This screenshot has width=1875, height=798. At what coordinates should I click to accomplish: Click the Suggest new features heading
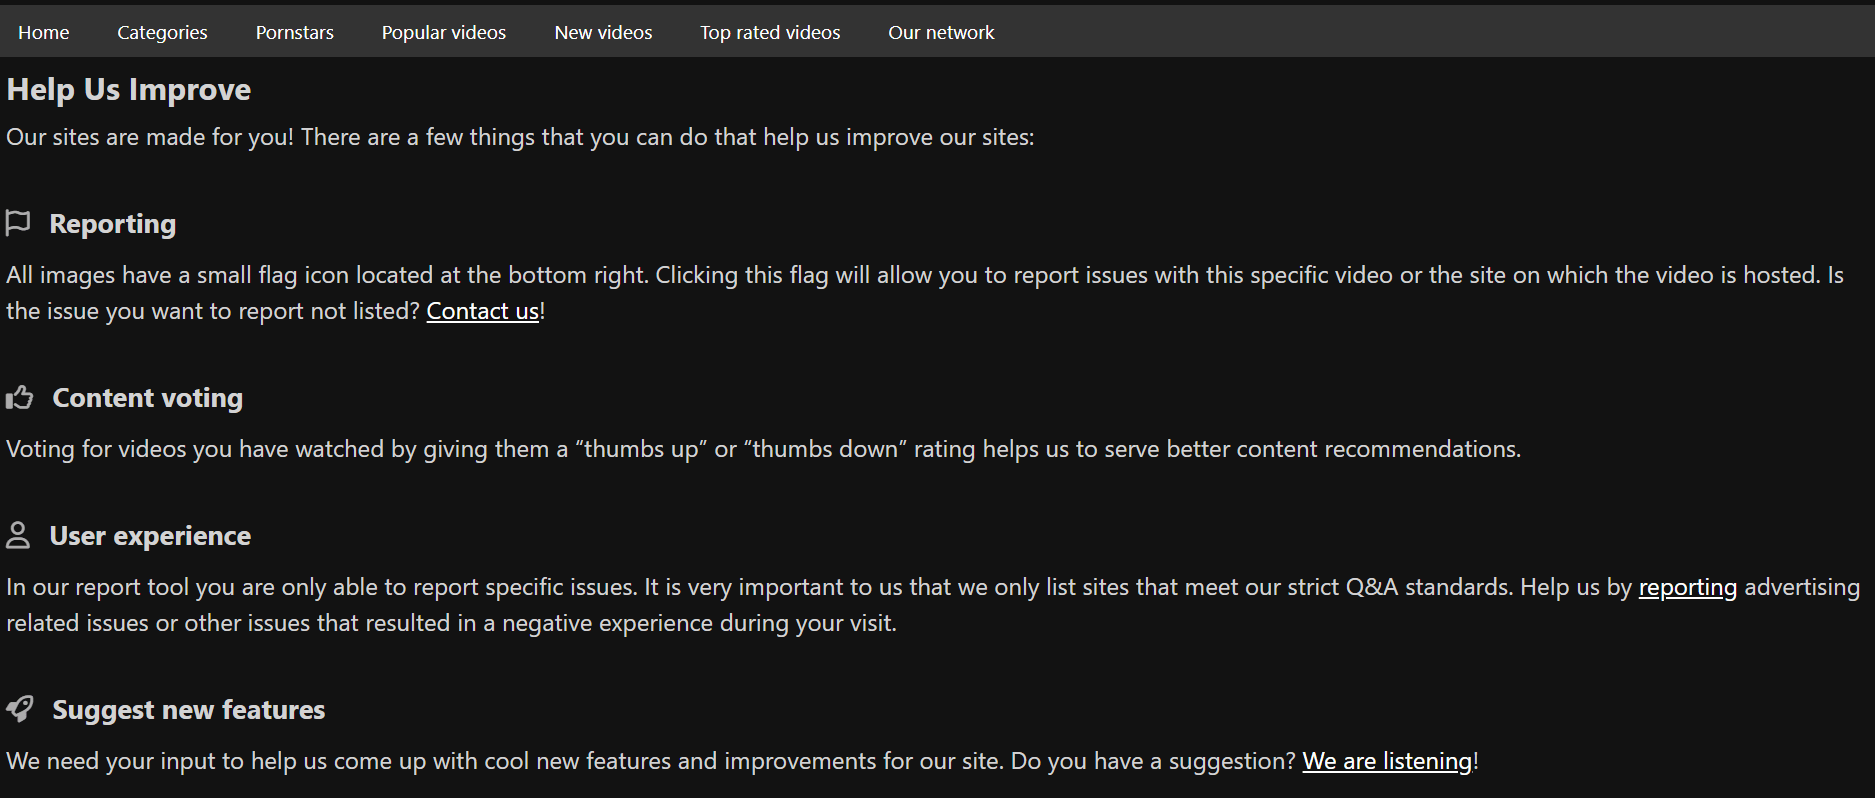click(189, 710)
